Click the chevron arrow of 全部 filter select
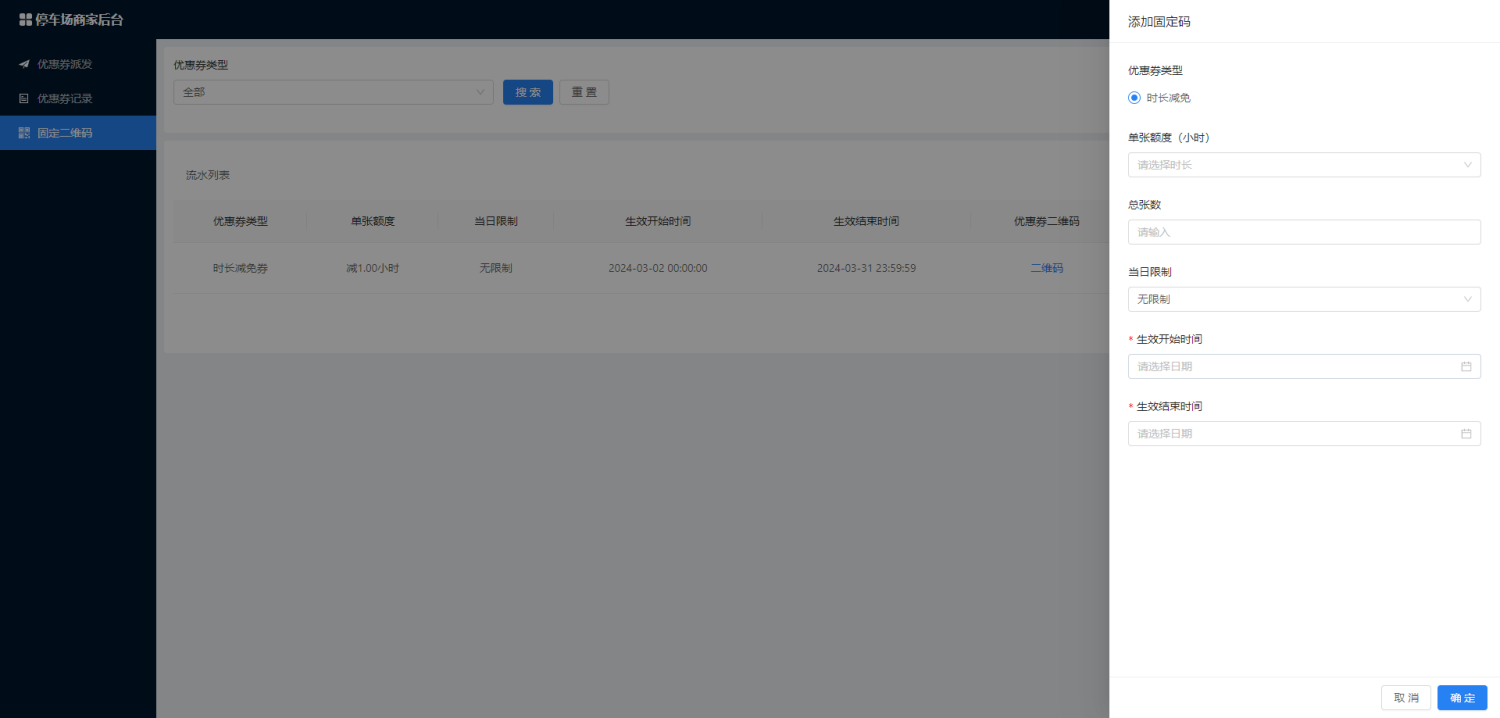The image size is (1500, 718). coord(481,92)
